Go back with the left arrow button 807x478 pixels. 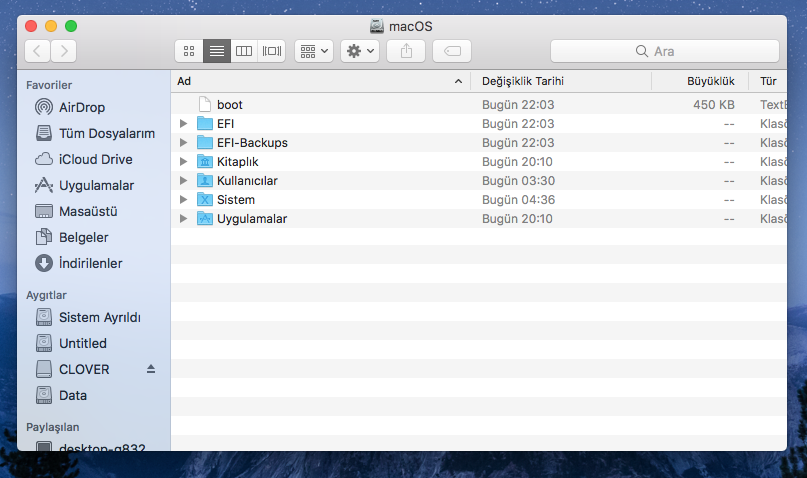tap(38, 51)
